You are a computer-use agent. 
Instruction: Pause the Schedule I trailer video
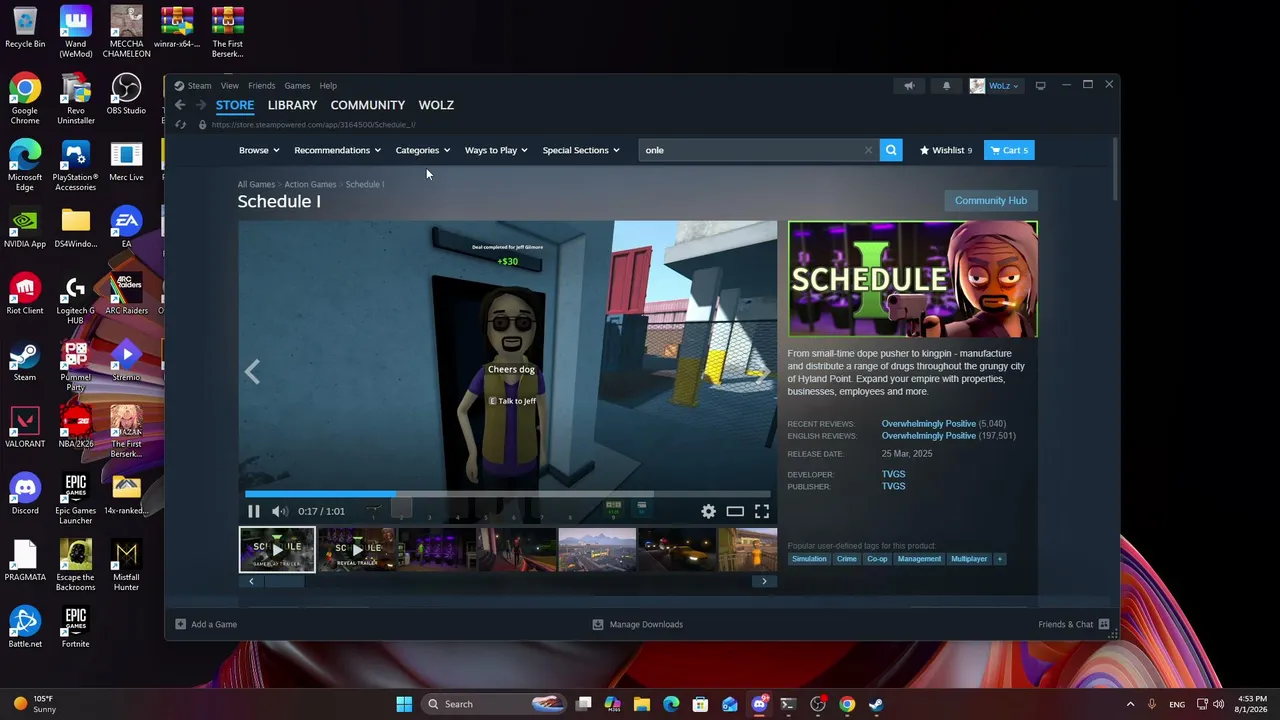coord(254,511)
